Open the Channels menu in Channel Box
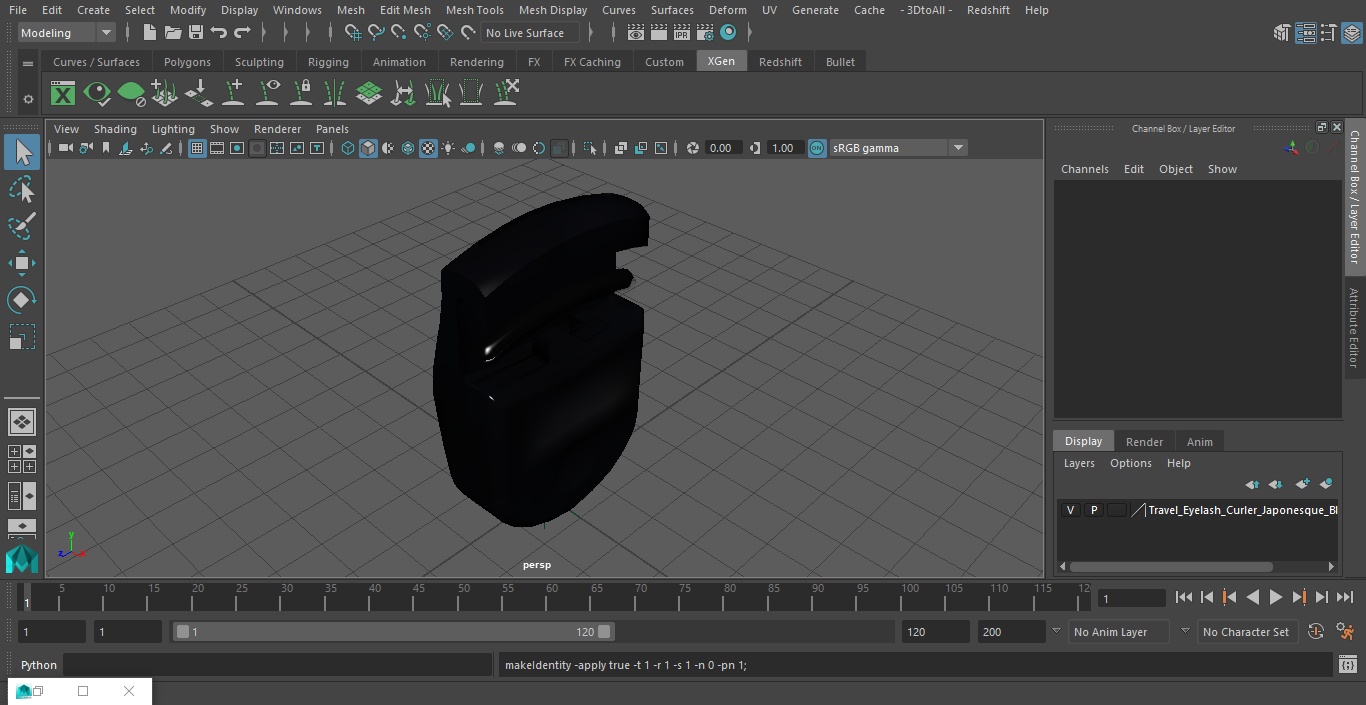The width and height of the screenshot is (1366, 705). click(1084, 169)
